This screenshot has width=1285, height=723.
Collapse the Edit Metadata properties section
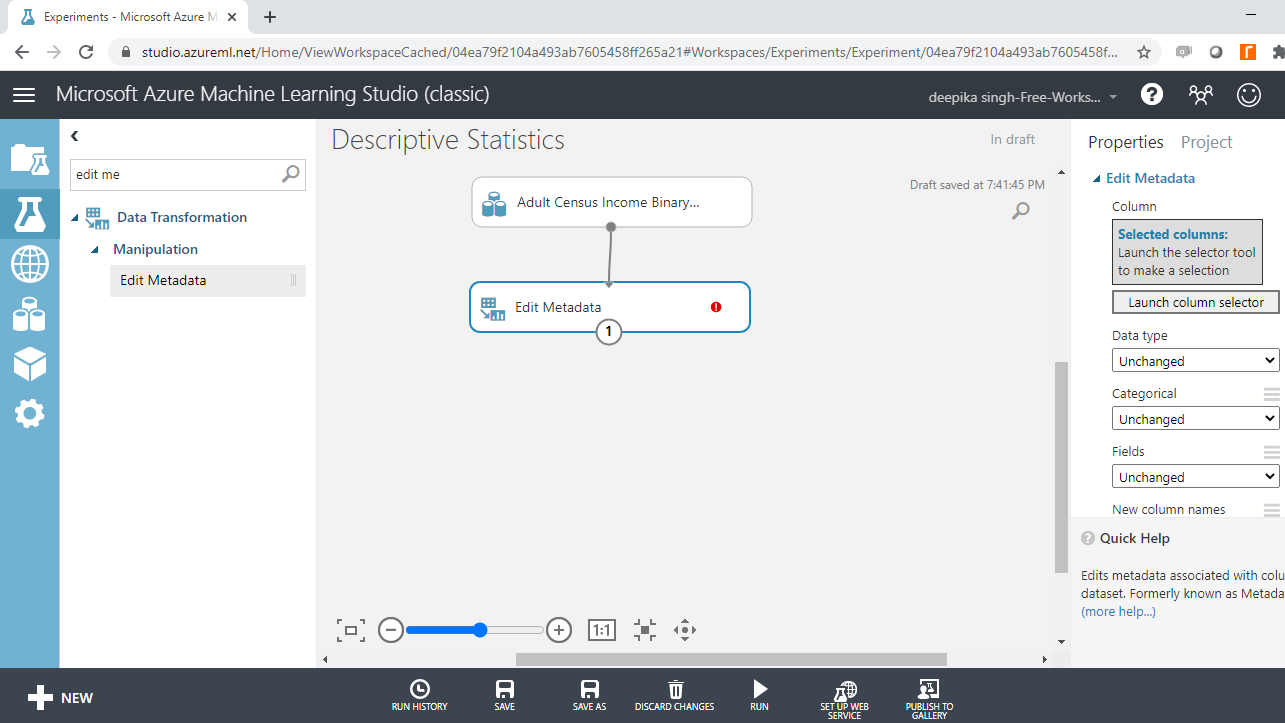[1096, 179]
